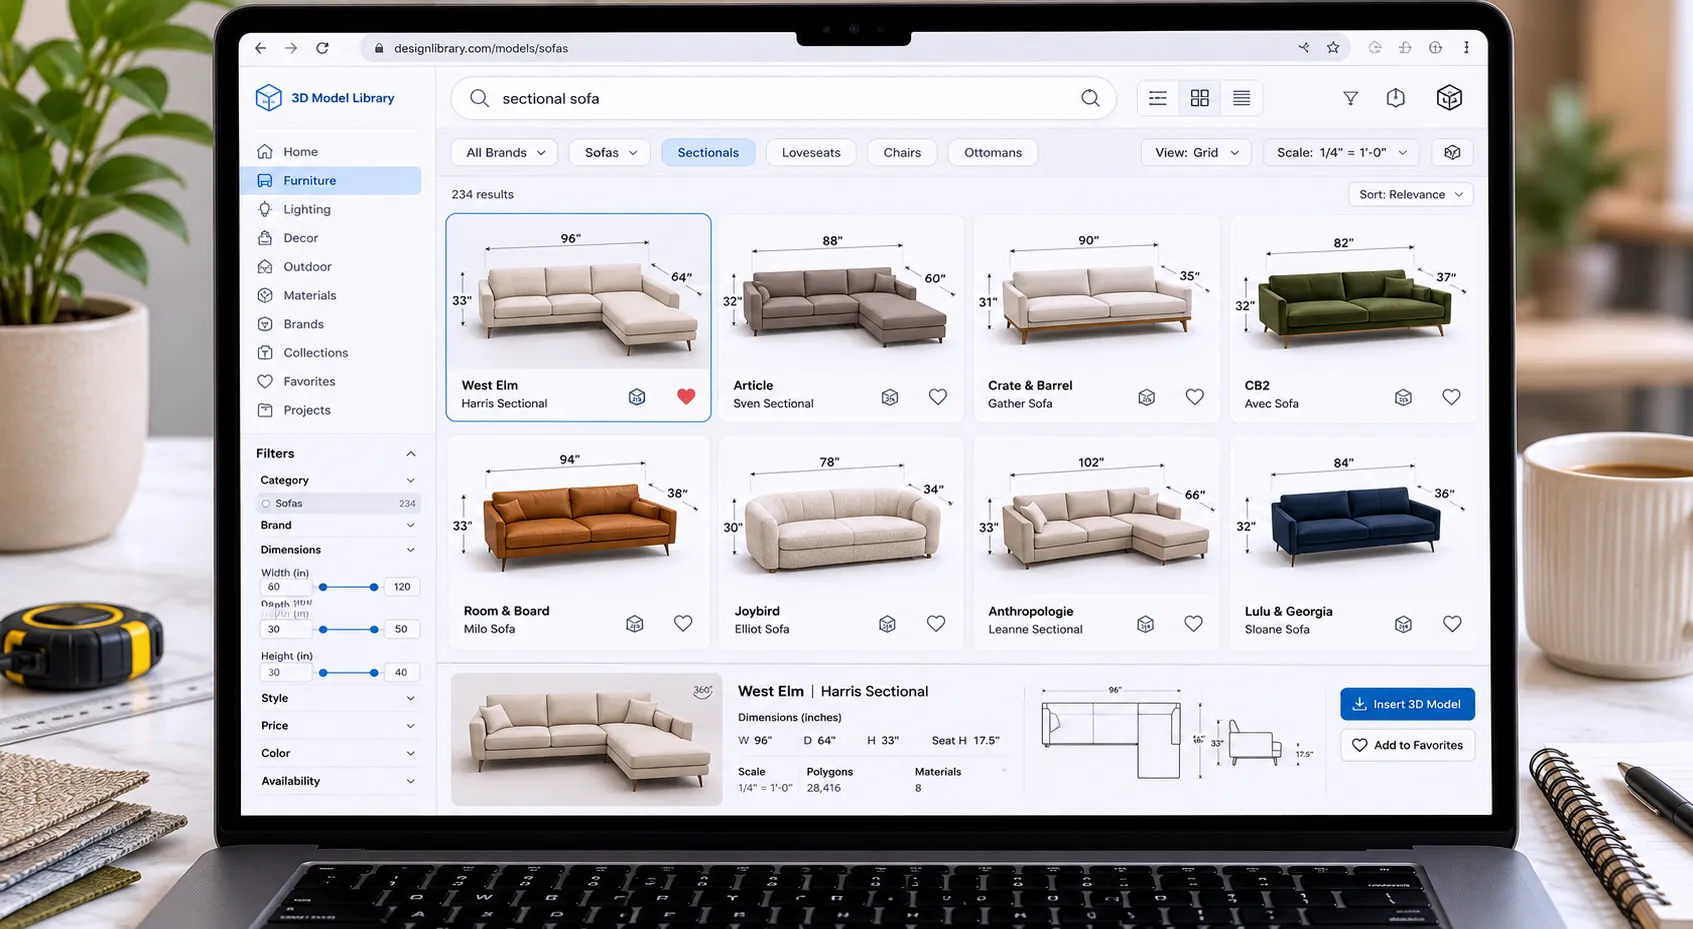Favorite the Joybird Elliot Sofa

(936, 623)
